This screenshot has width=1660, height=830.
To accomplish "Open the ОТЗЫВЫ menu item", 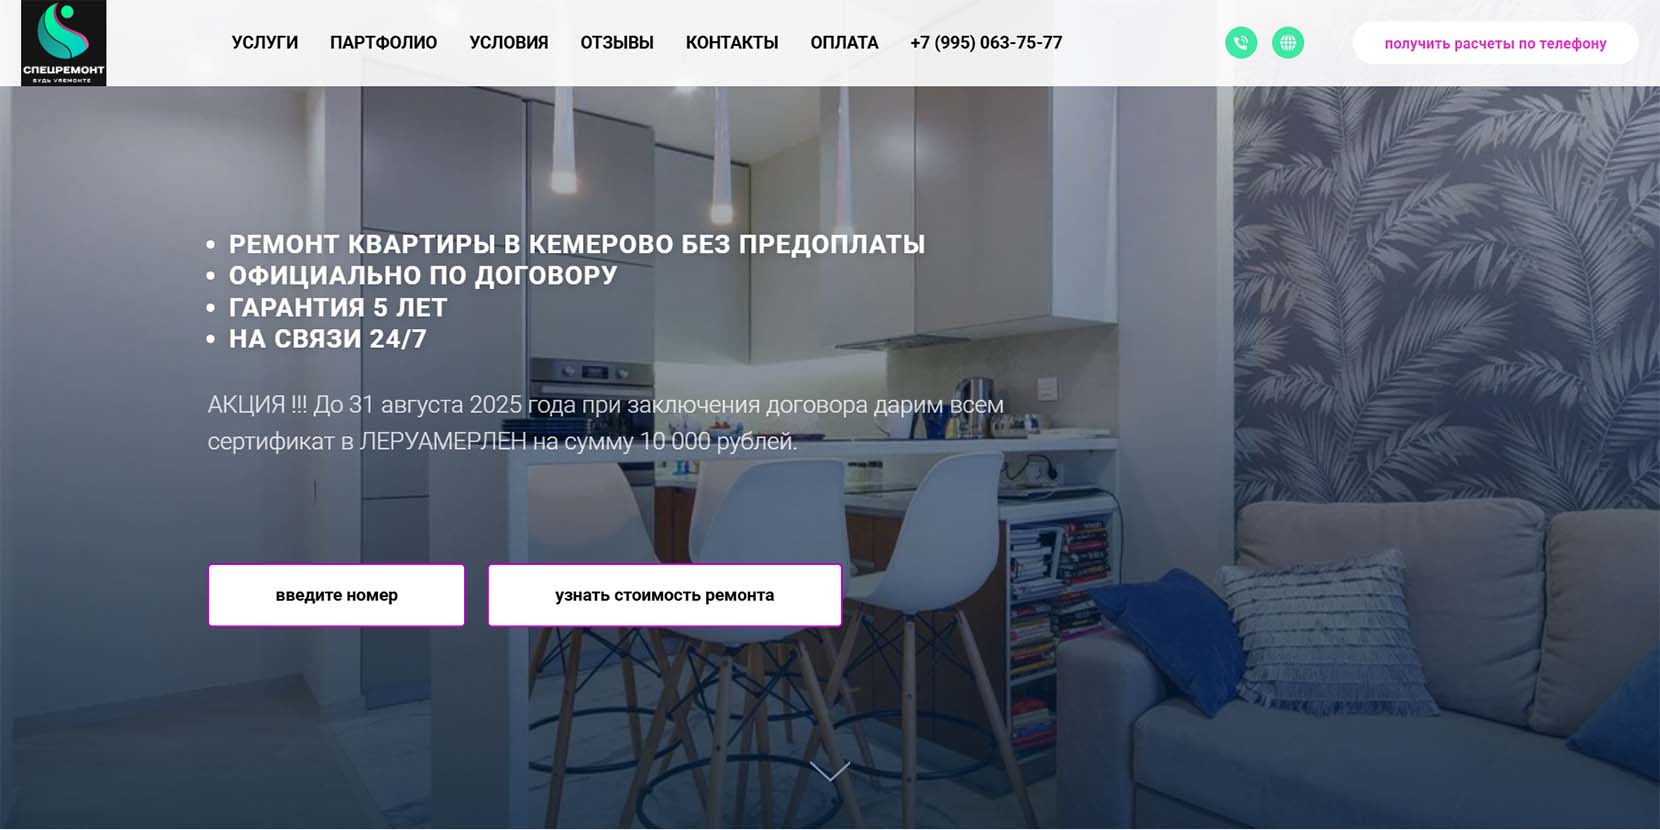I will pos(617,43).
